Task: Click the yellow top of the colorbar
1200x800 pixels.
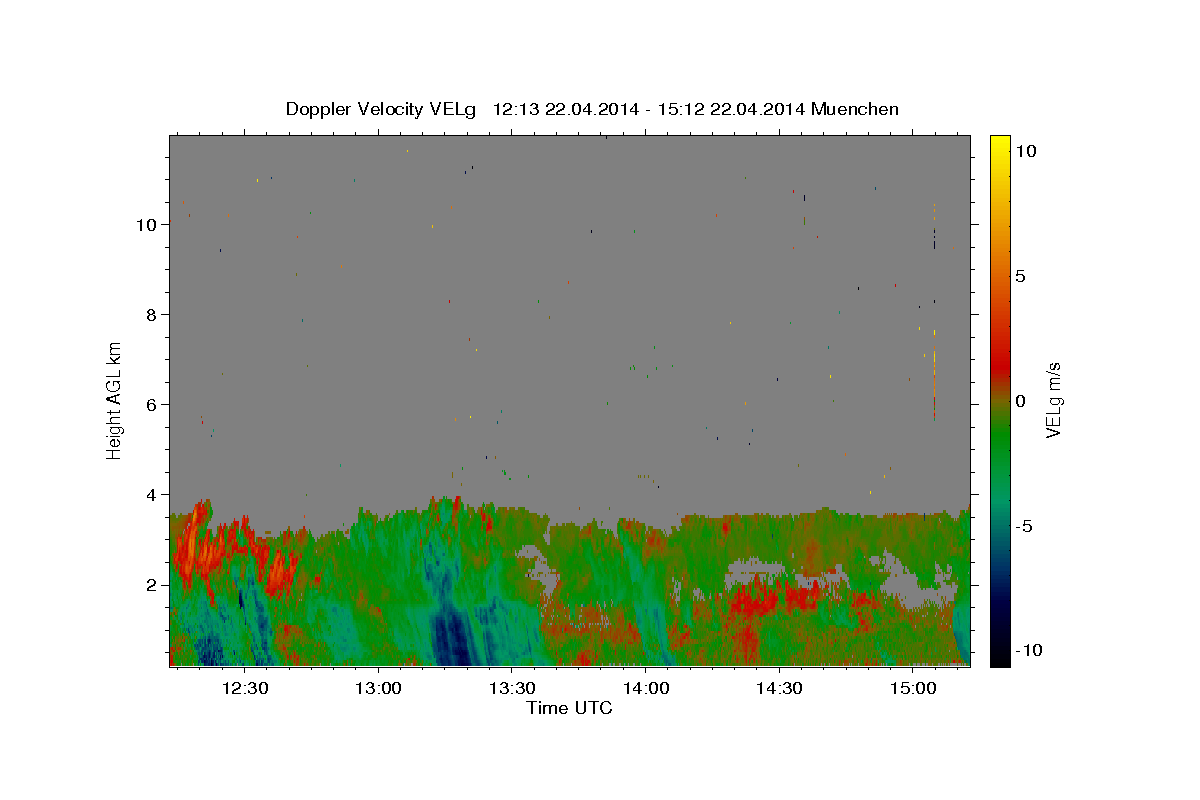Action: [x=999, y=145]
